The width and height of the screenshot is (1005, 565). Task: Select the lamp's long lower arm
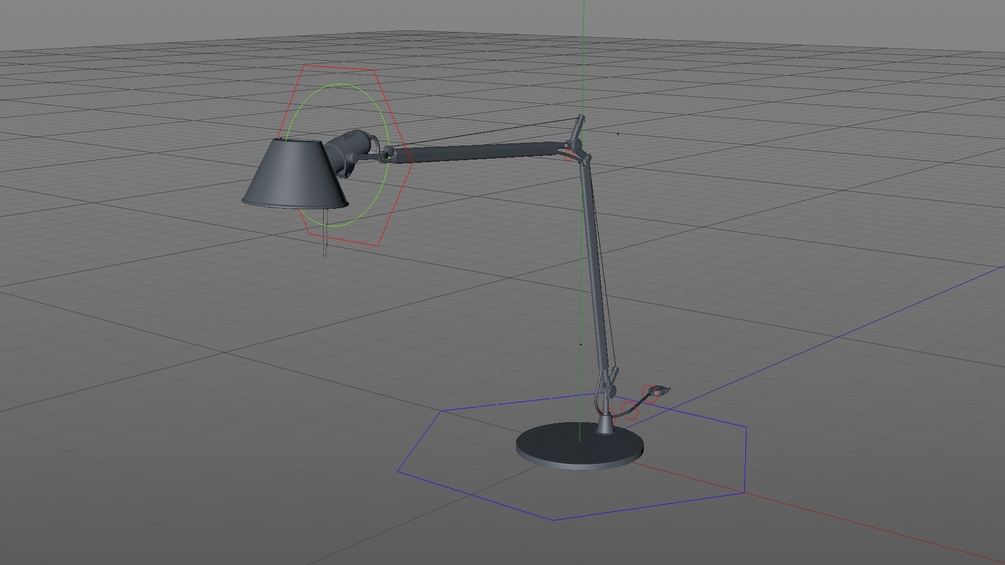[595, 266]
